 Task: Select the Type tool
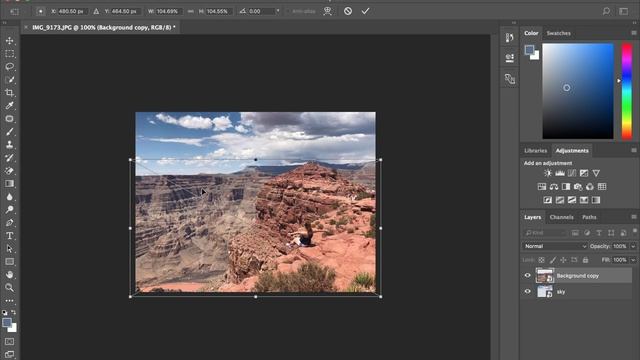[x=9, y=236]
